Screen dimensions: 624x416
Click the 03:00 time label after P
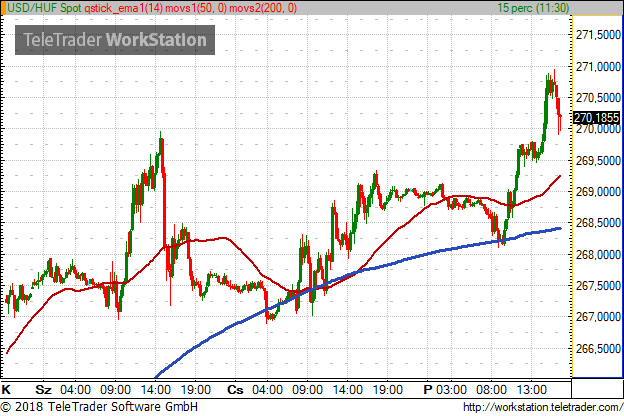pyautogui.click(x=451, y=389)
